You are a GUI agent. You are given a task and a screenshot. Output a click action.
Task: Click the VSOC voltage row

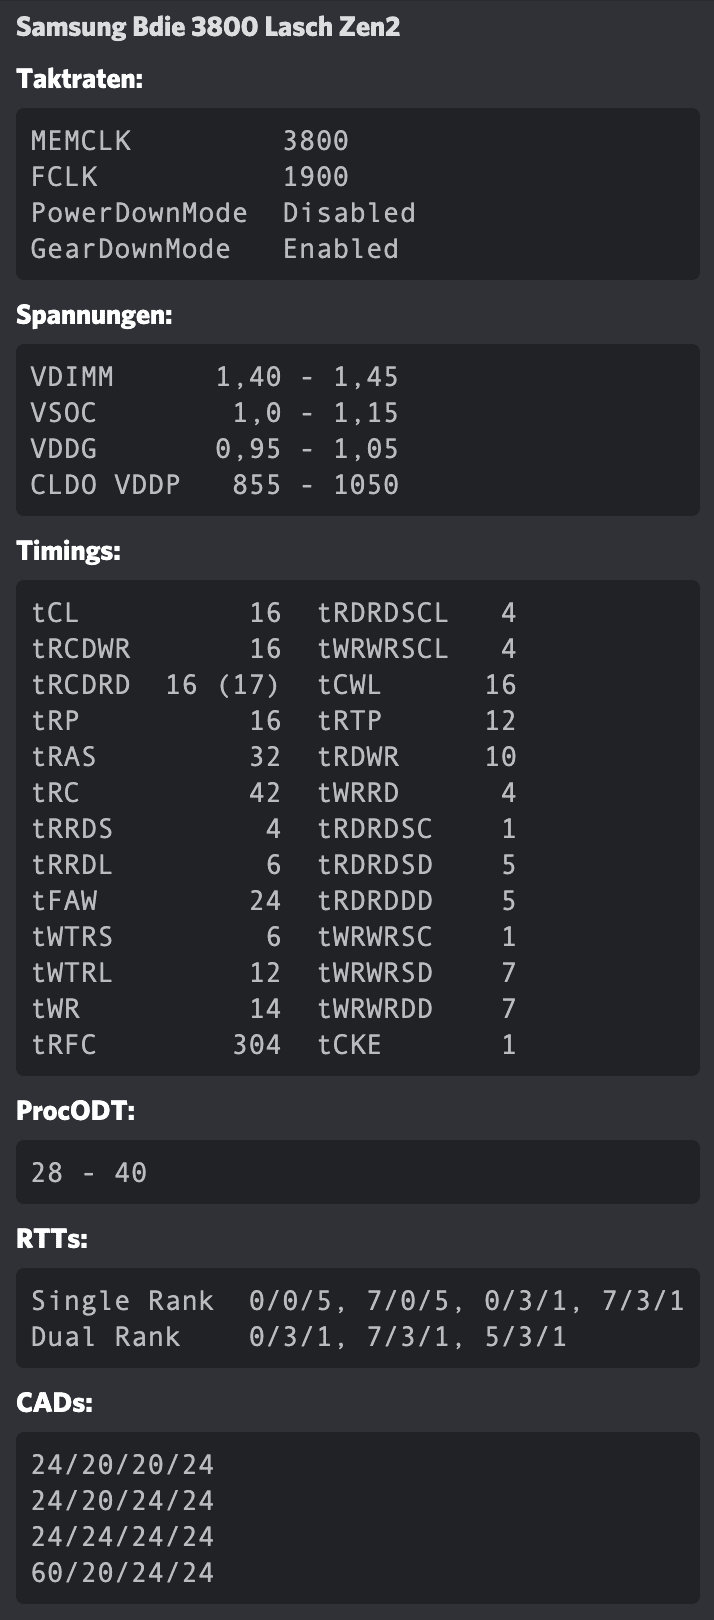click(x=215, y=413)
